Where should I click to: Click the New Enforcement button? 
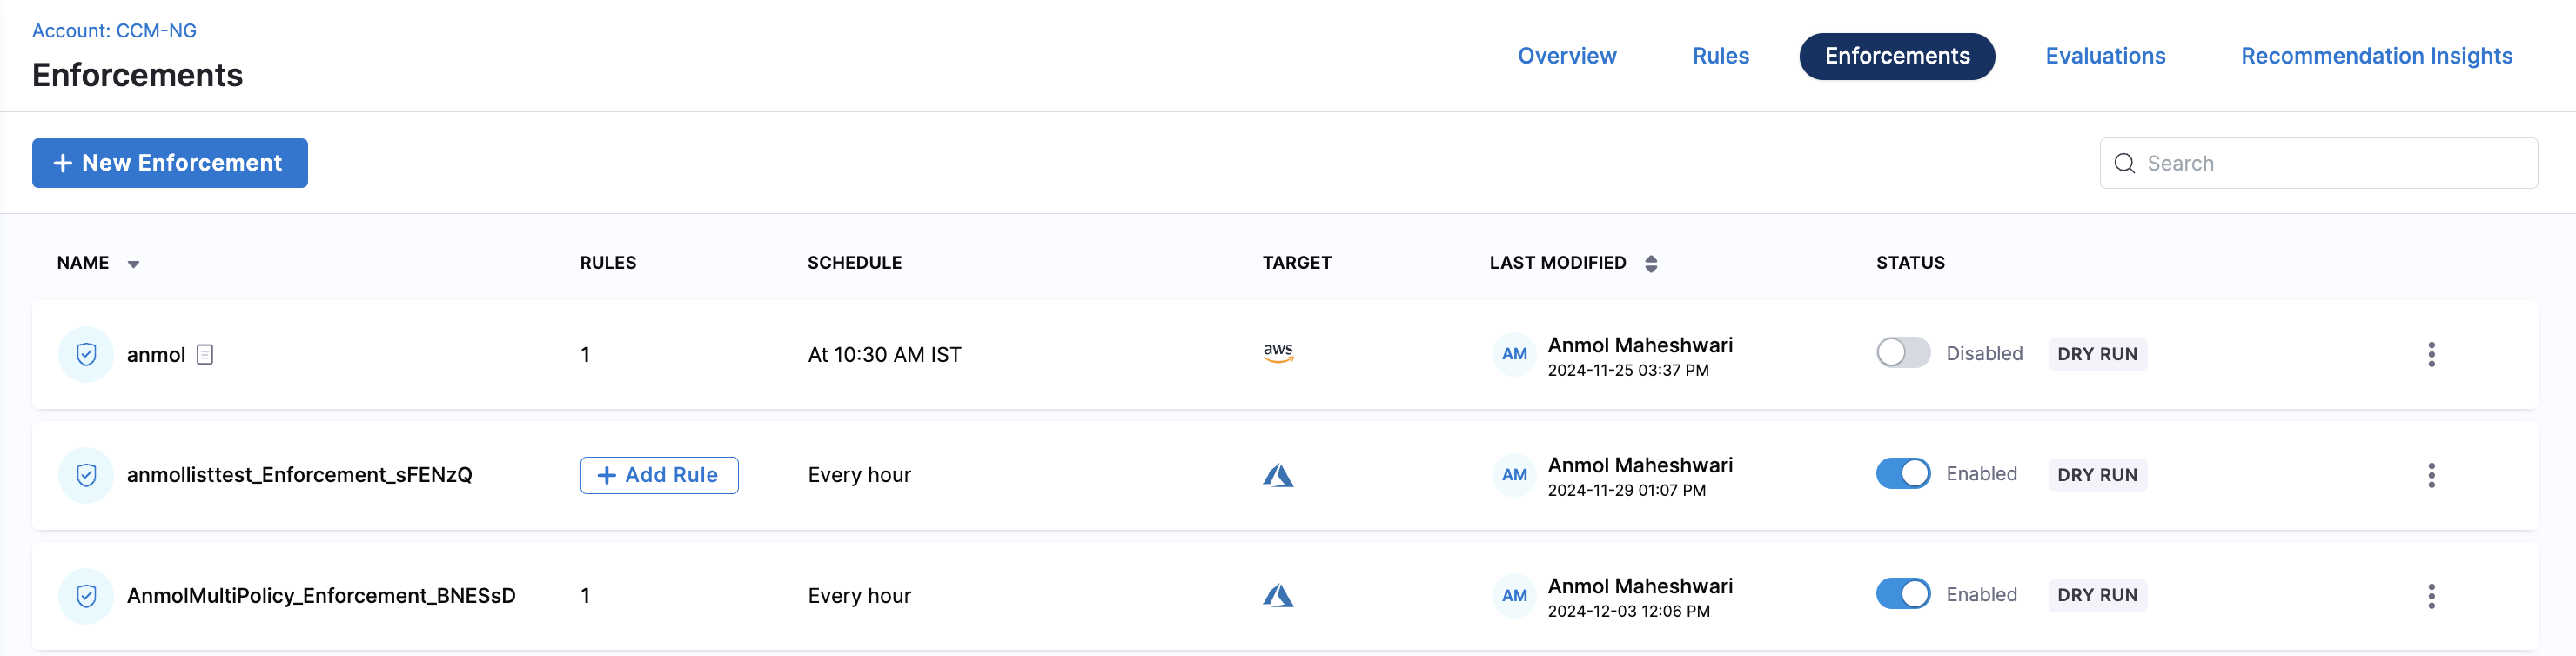(x=170, y=163)
